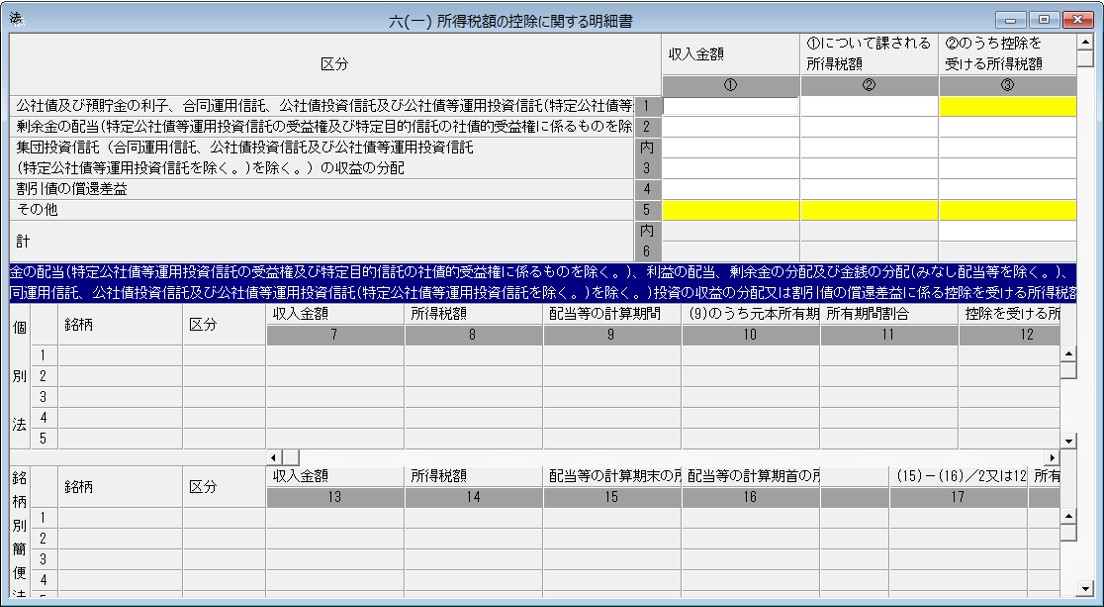Select 銘柄 cell in 銘柄別簡便法 row 1
Viewport: 1104px width, 607px height.
coord(120,518)
